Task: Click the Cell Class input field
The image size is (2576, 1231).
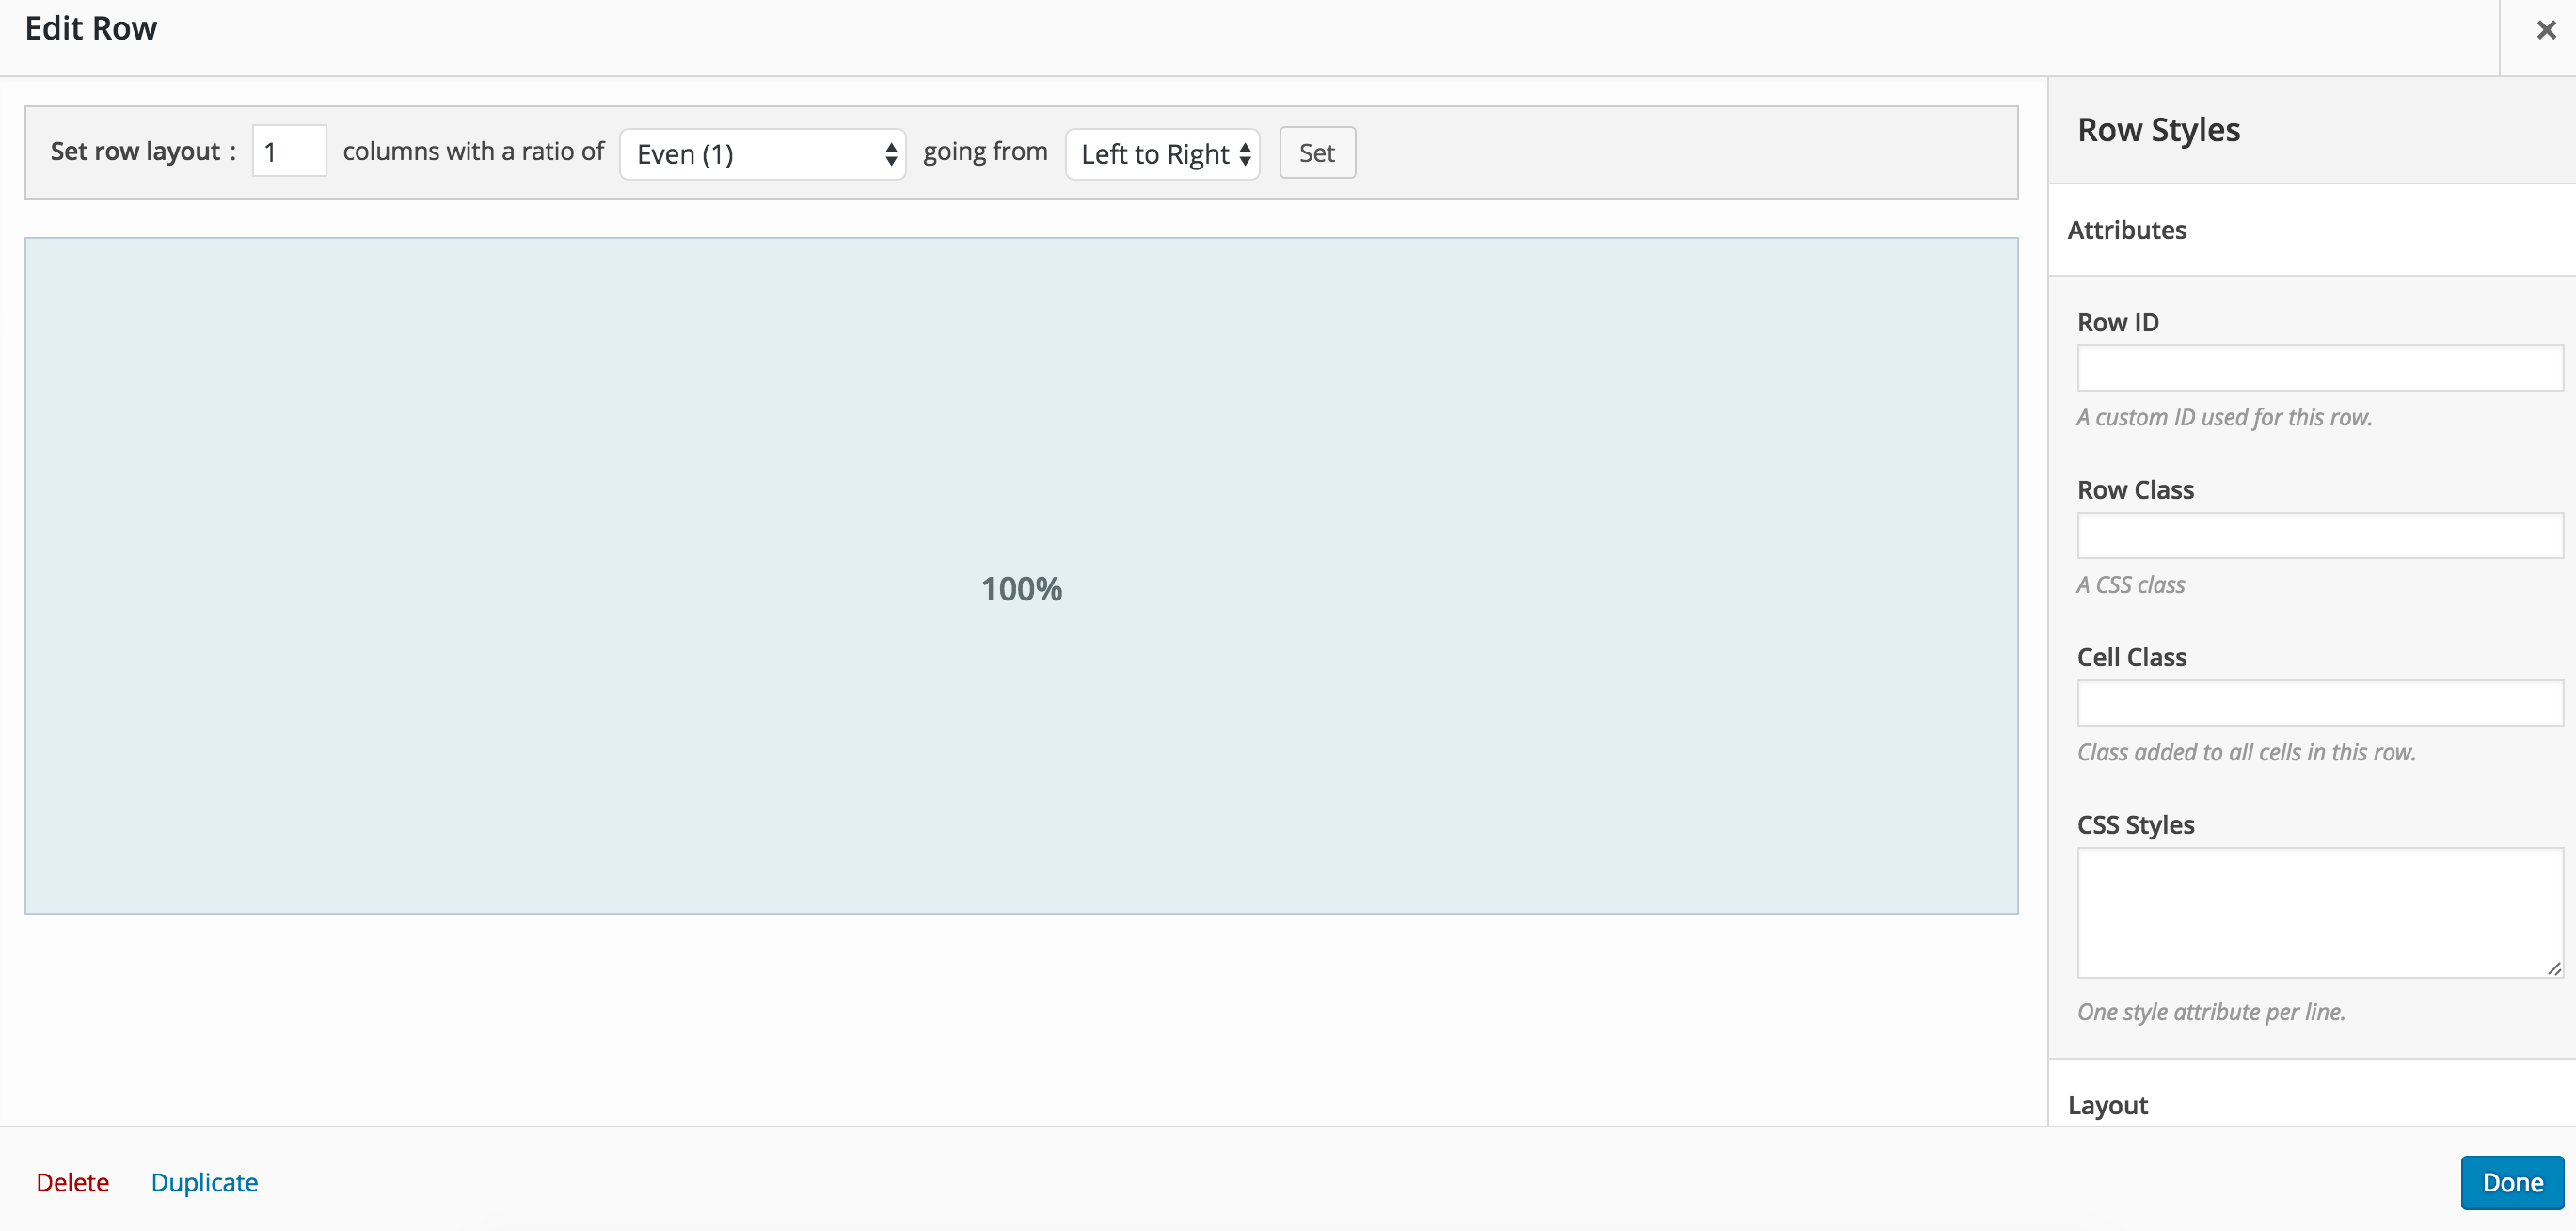Action: point(2320,703)
